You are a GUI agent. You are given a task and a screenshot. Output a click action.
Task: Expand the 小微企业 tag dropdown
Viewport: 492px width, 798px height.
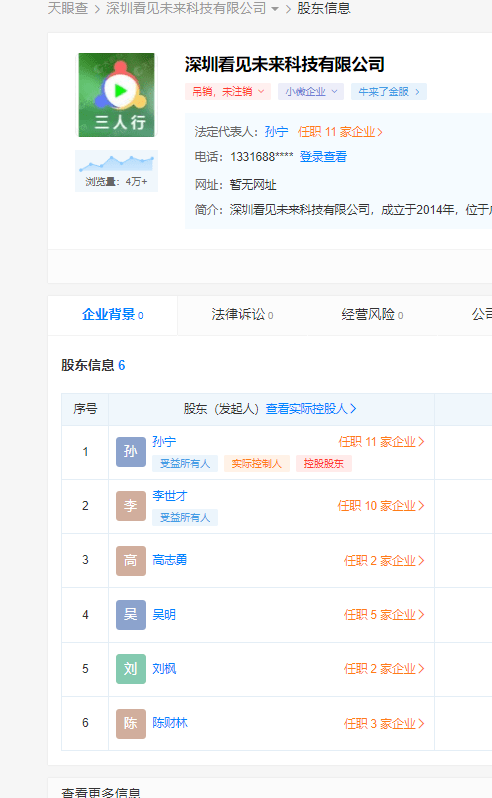pyautogui.click(x=311, y=92)
